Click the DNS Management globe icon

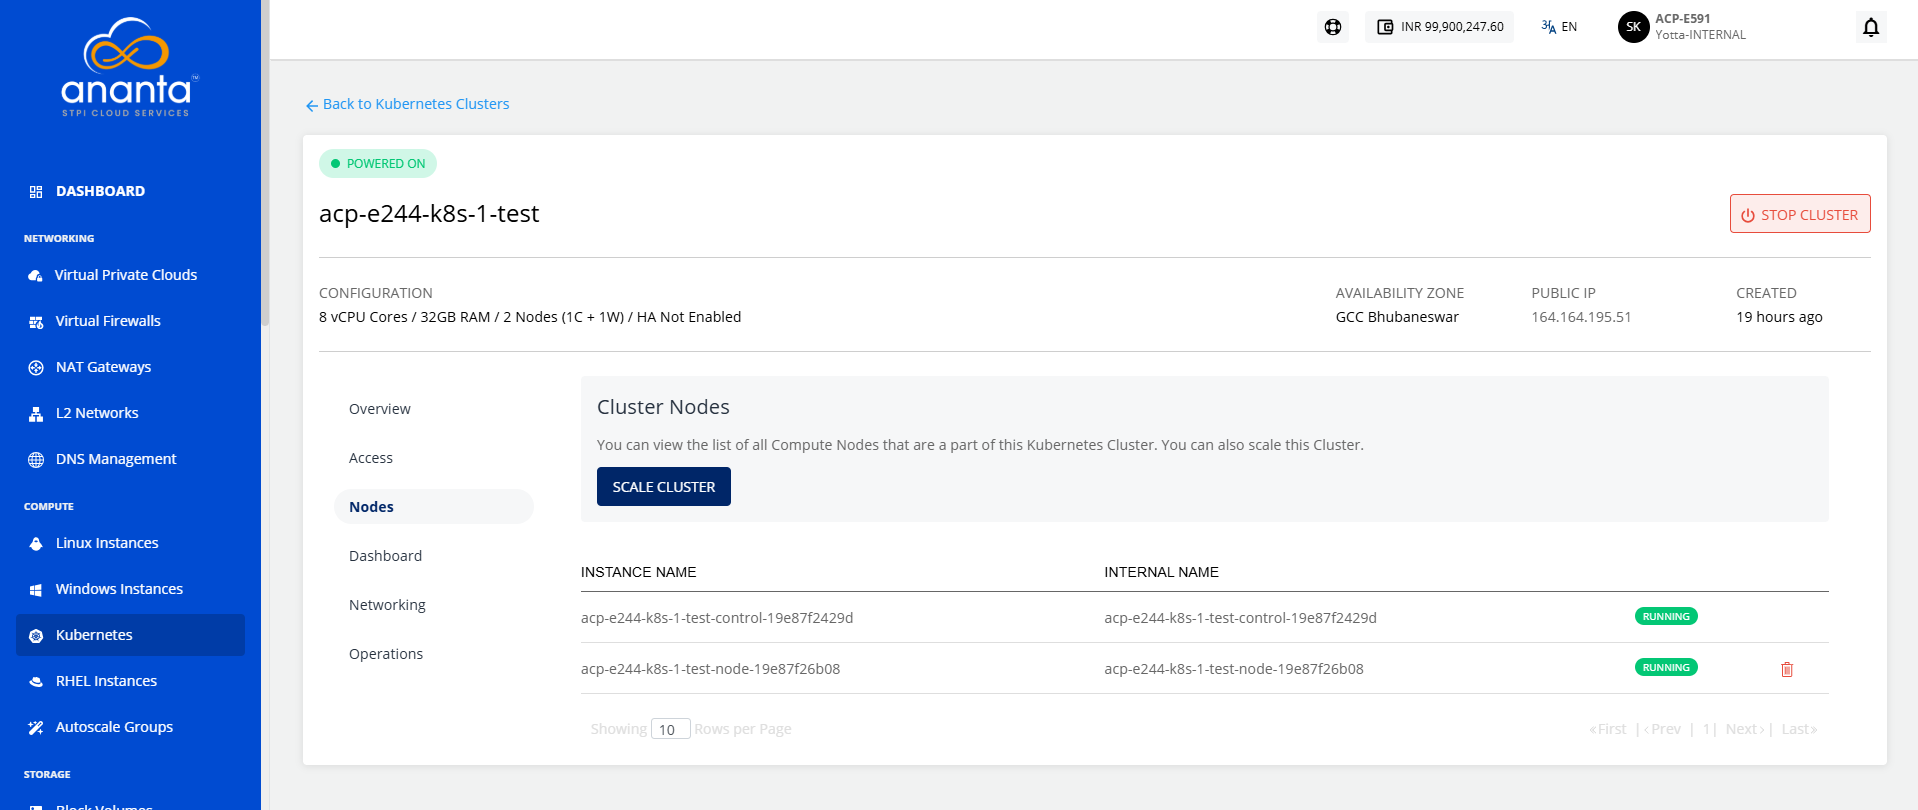[x=36, y=459]
